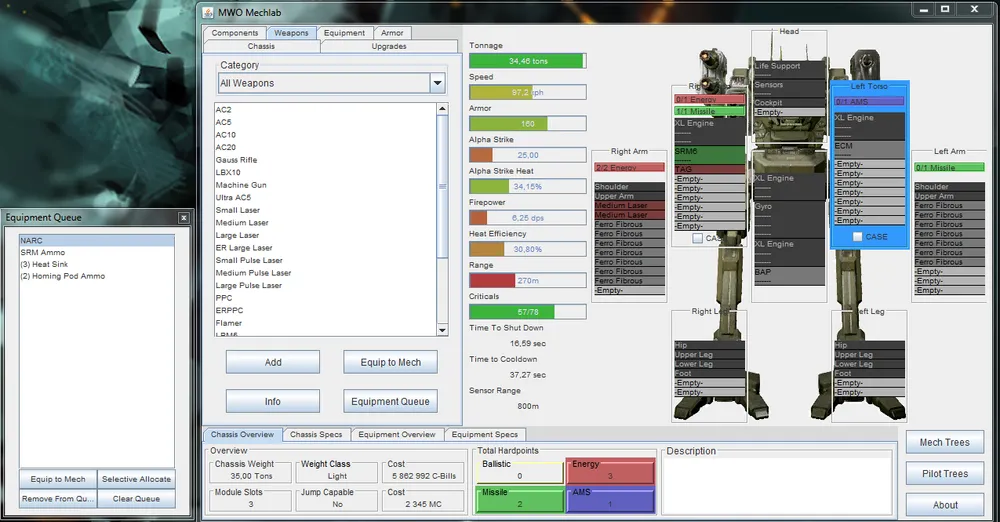Maximize the MWO Mechlab window
Viewport: 1000px width, 522px height.
[944, 10]
